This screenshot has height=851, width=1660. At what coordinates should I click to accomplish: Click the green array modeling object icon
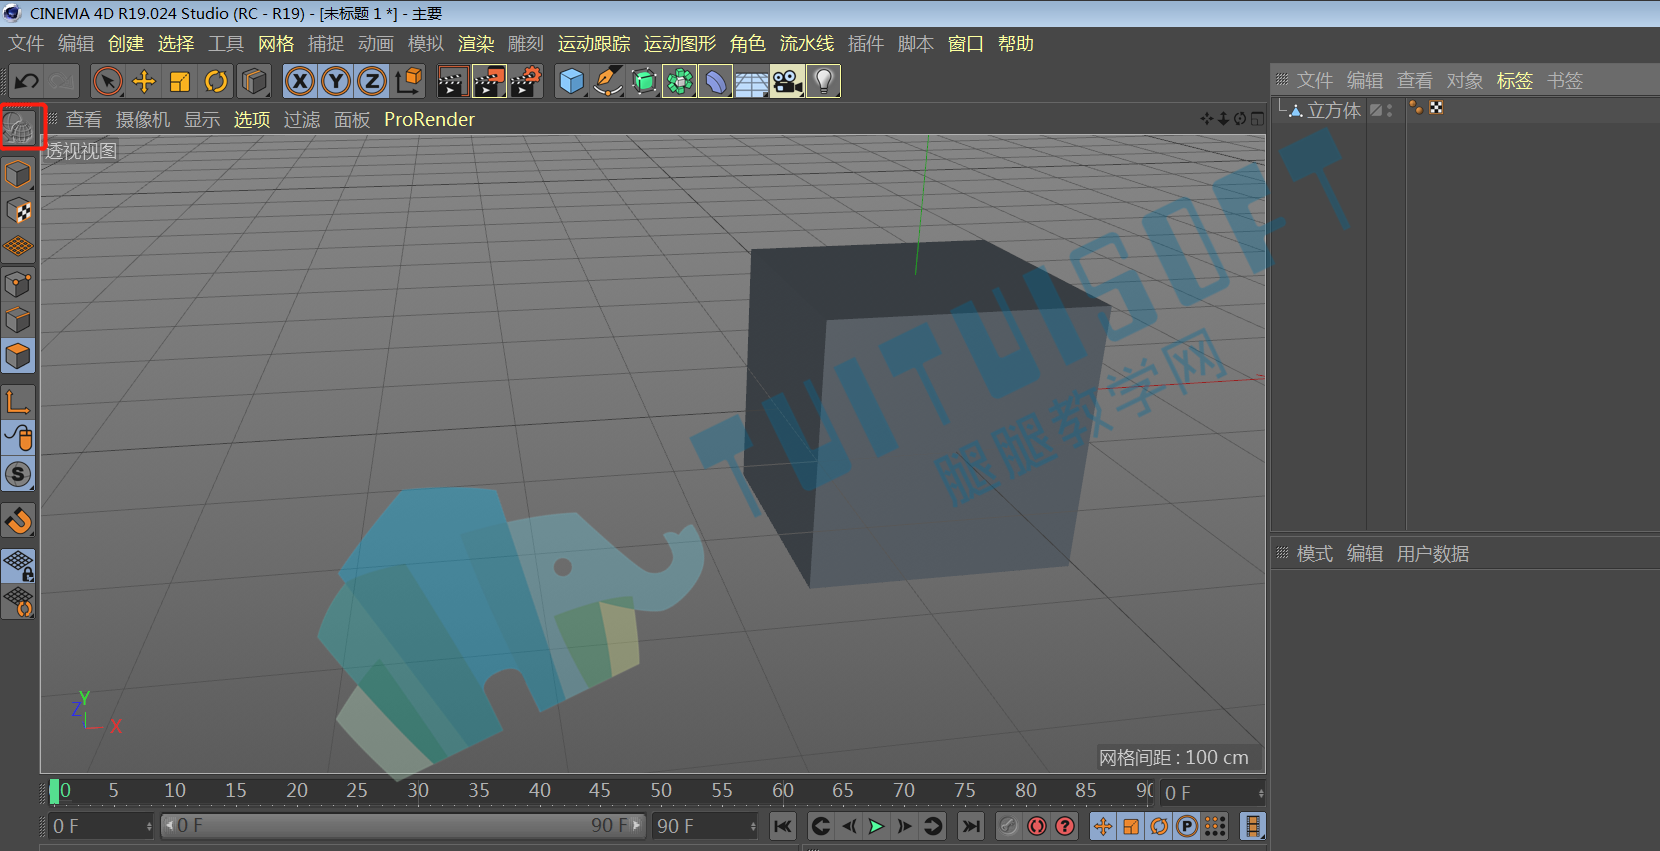(680, 81)
